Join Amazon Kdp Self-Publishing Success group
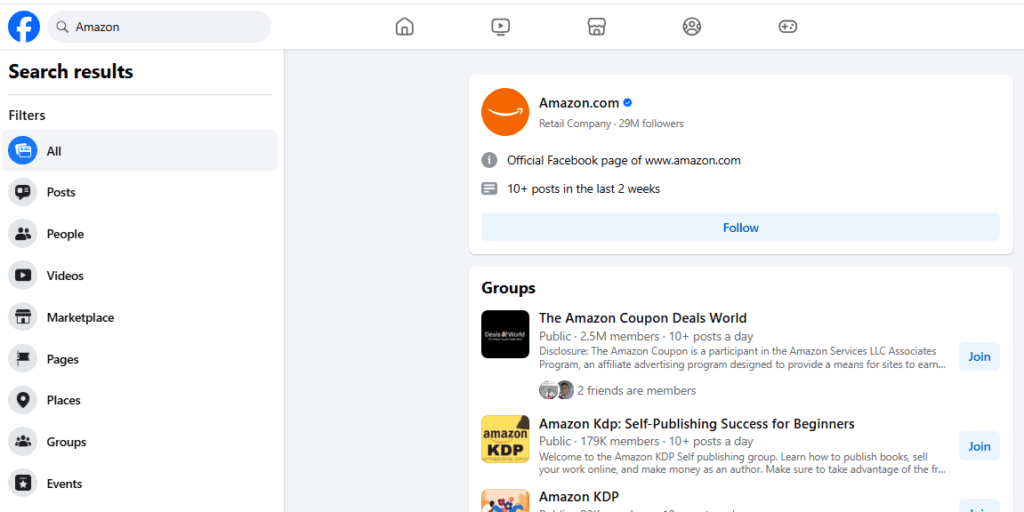This screenshot has height=512, width=1024. [x=979, y=446]
